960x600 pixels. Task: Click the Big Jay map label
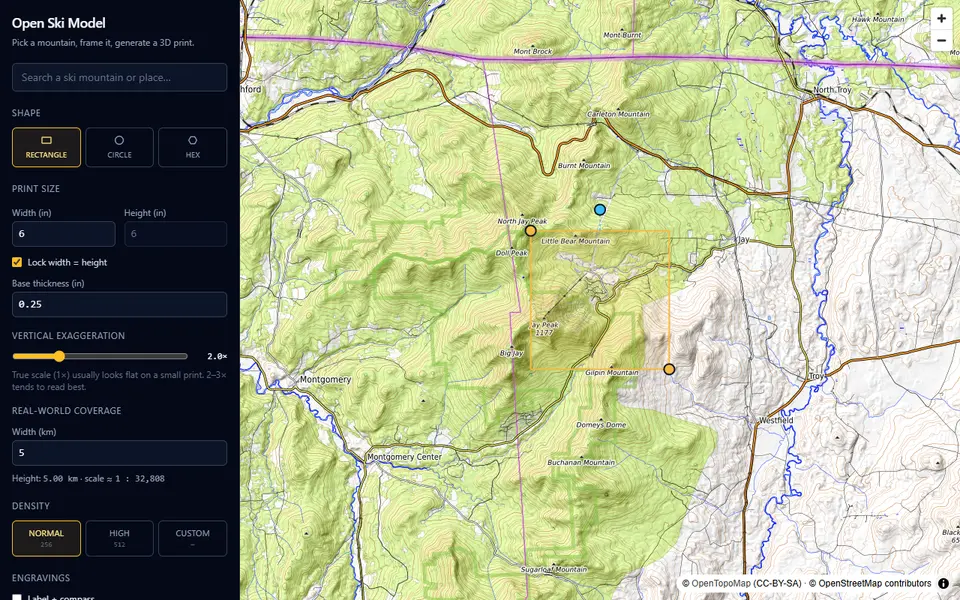[x=511, y=353]
